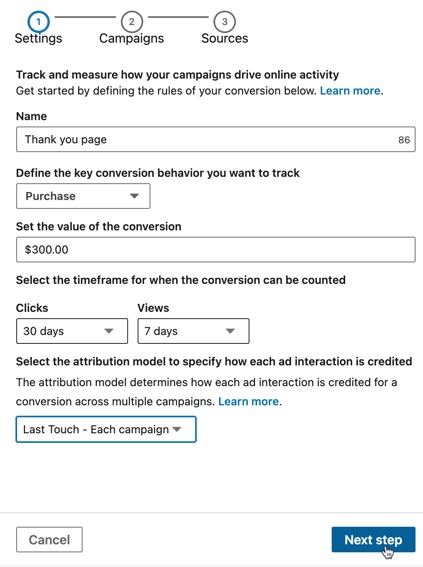Click the $300.00 conversion value field

click(216, 250)
